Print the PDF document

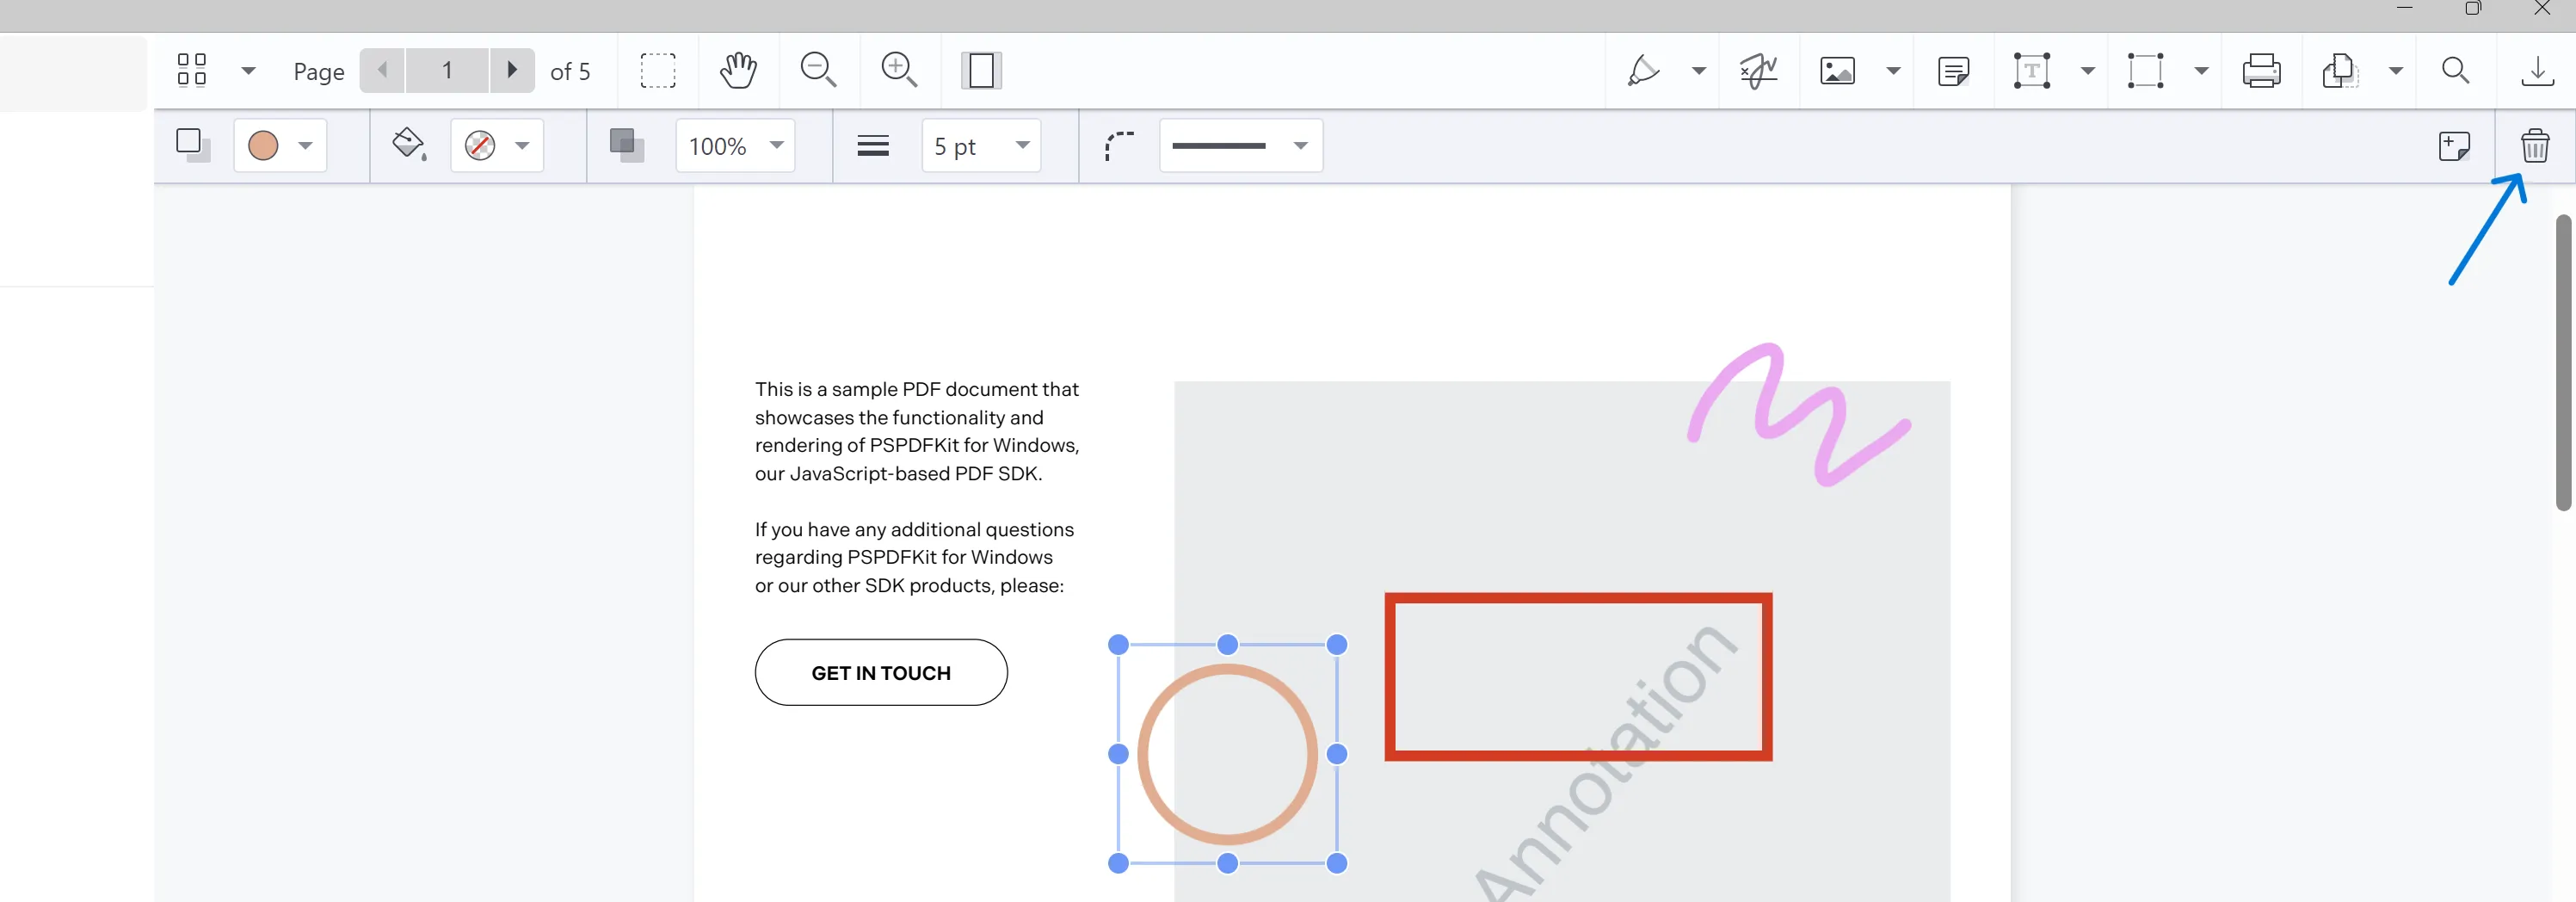coord(2263,70)
